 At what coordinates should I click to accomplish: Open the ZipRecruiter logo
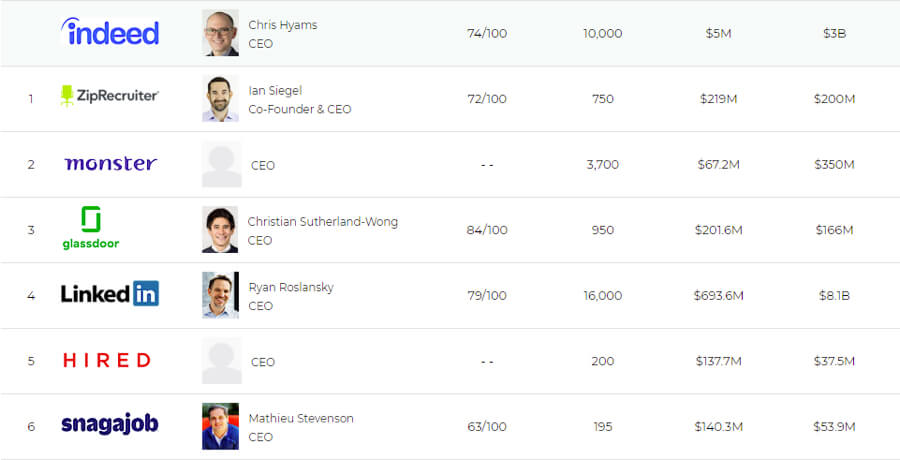click(x=110, y=96)
